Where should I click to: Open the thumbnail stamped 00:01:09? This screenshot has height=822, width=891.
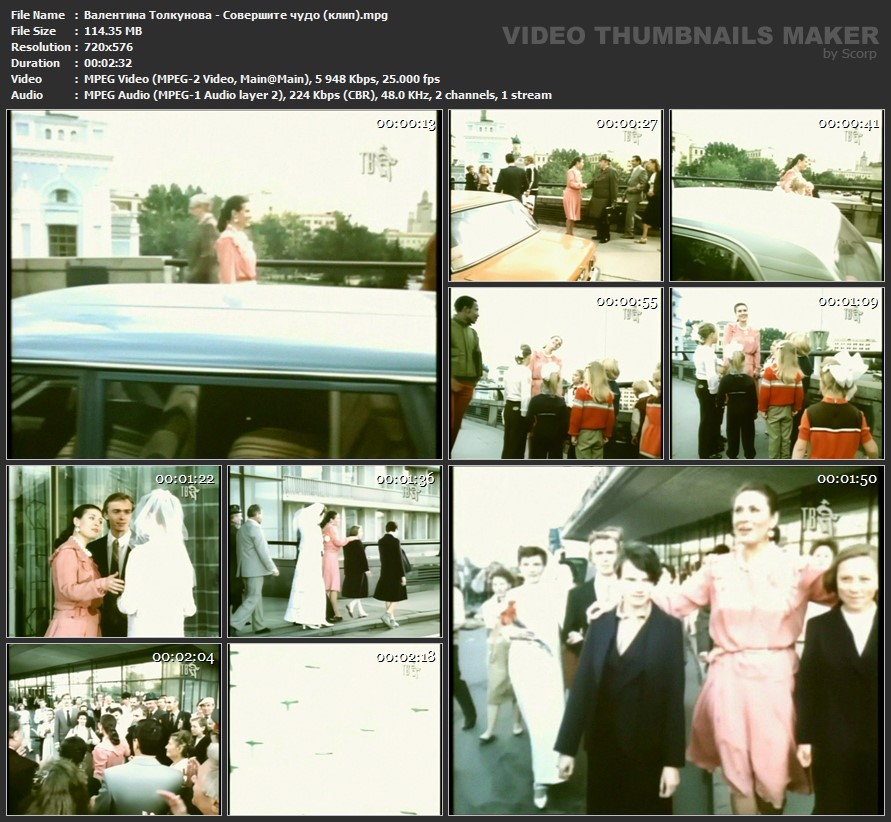[x=777, y=373]
